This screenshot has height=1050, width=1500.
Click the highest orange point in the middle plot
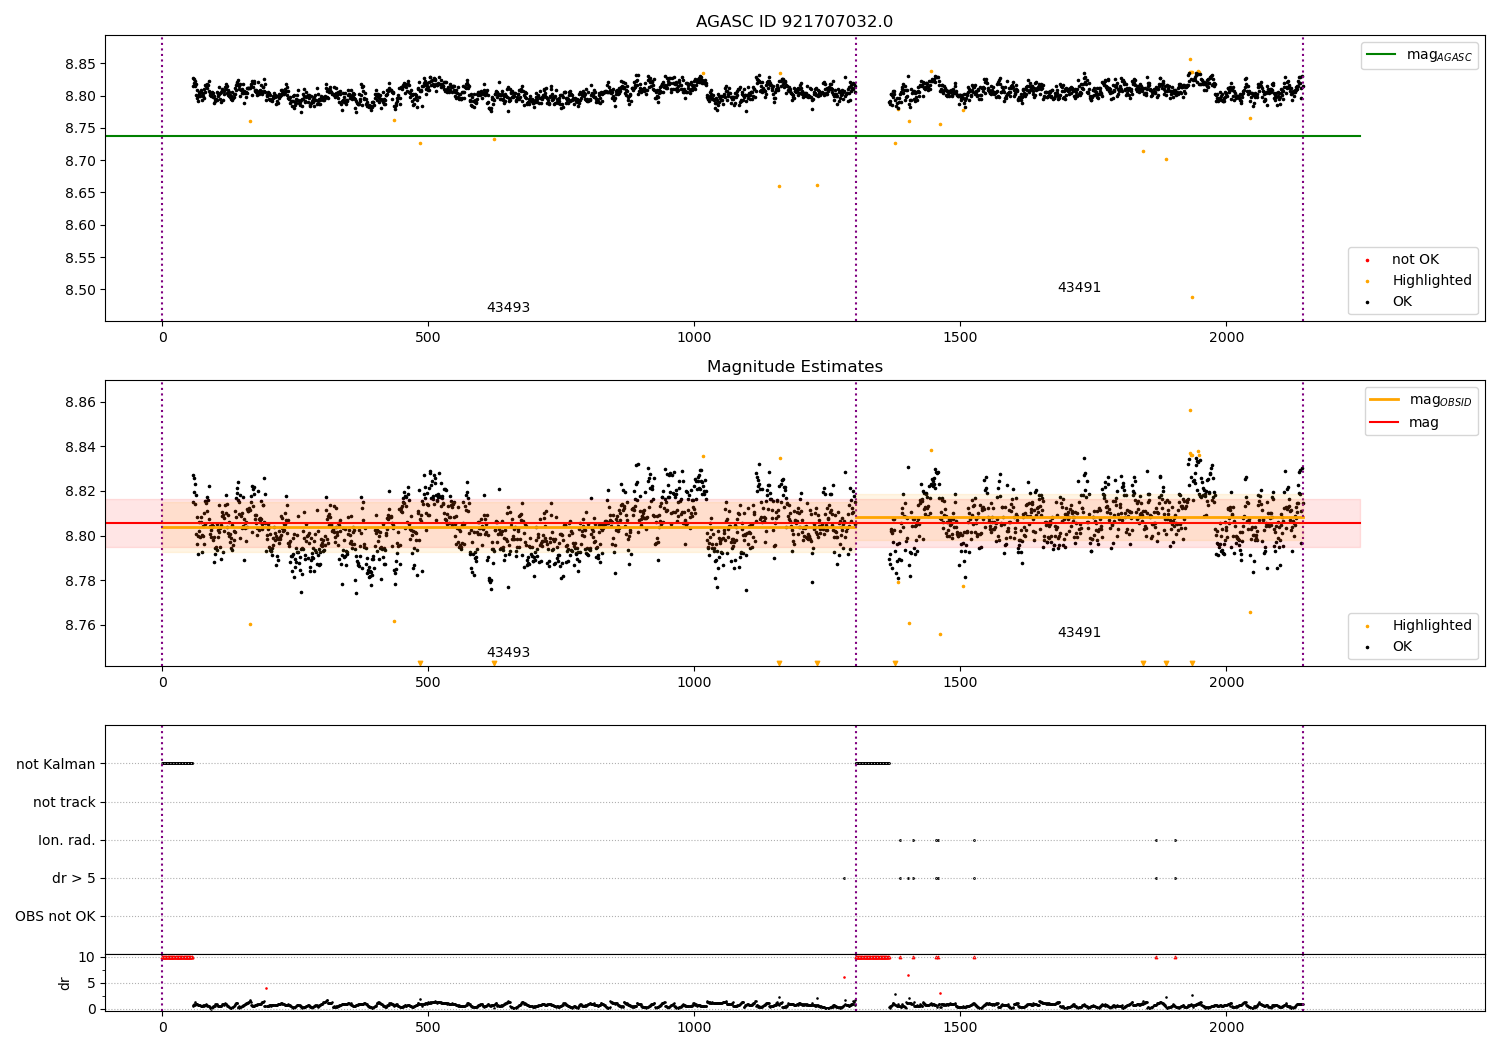(x=1190, y=410)
